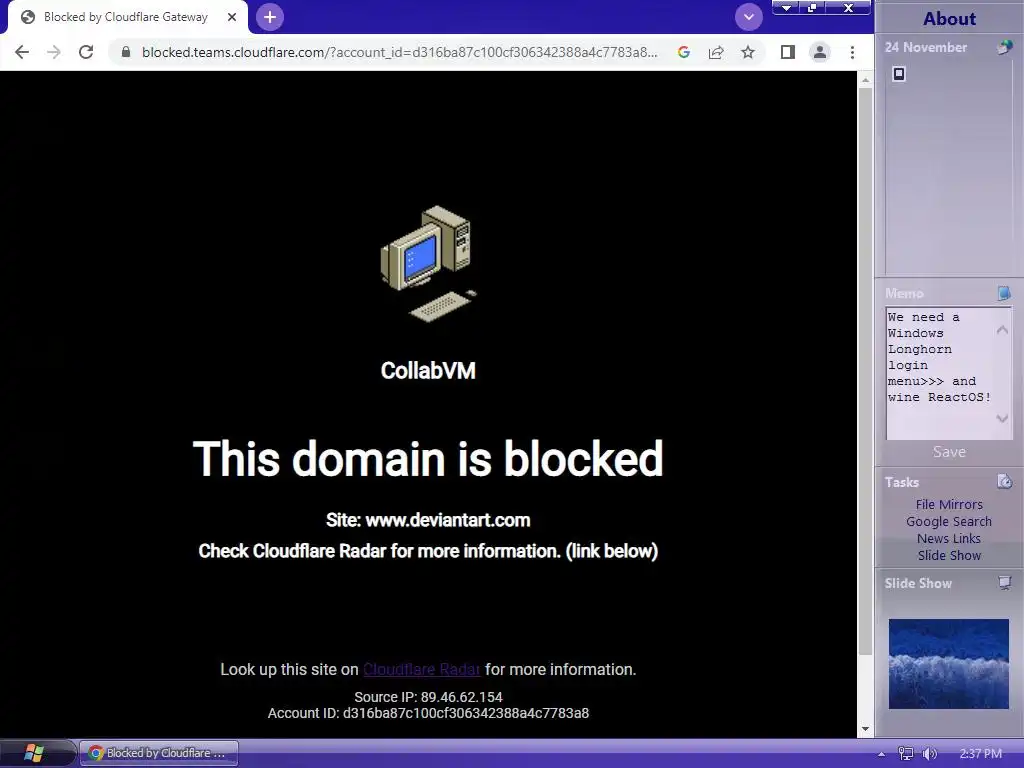Open a new tab with plus button
Viewport: 1024px width, 768px height.
point(270,17)
